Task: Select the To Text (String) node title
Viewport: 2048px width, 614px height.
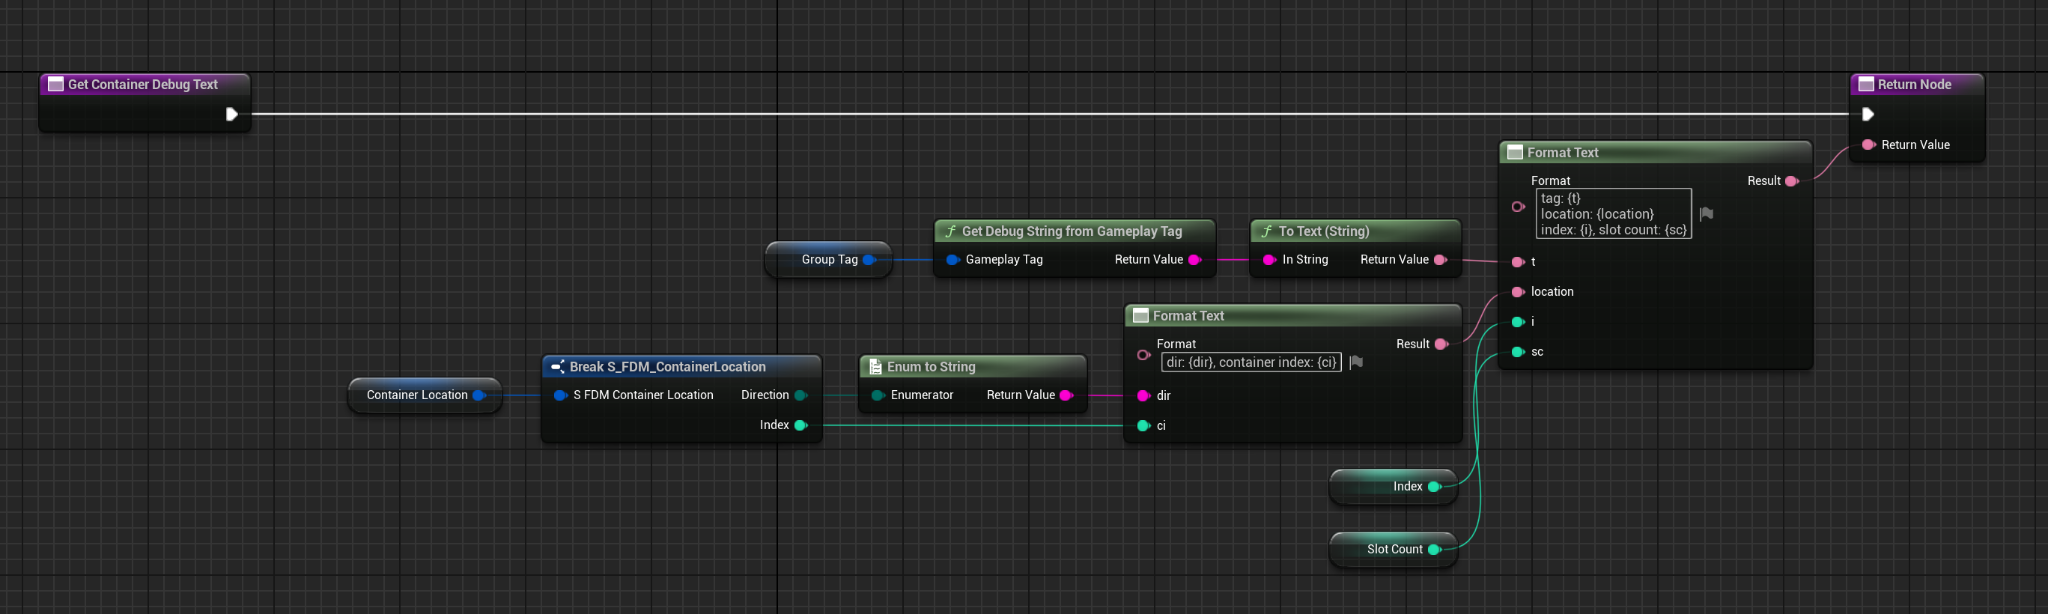Action: 1324,231
